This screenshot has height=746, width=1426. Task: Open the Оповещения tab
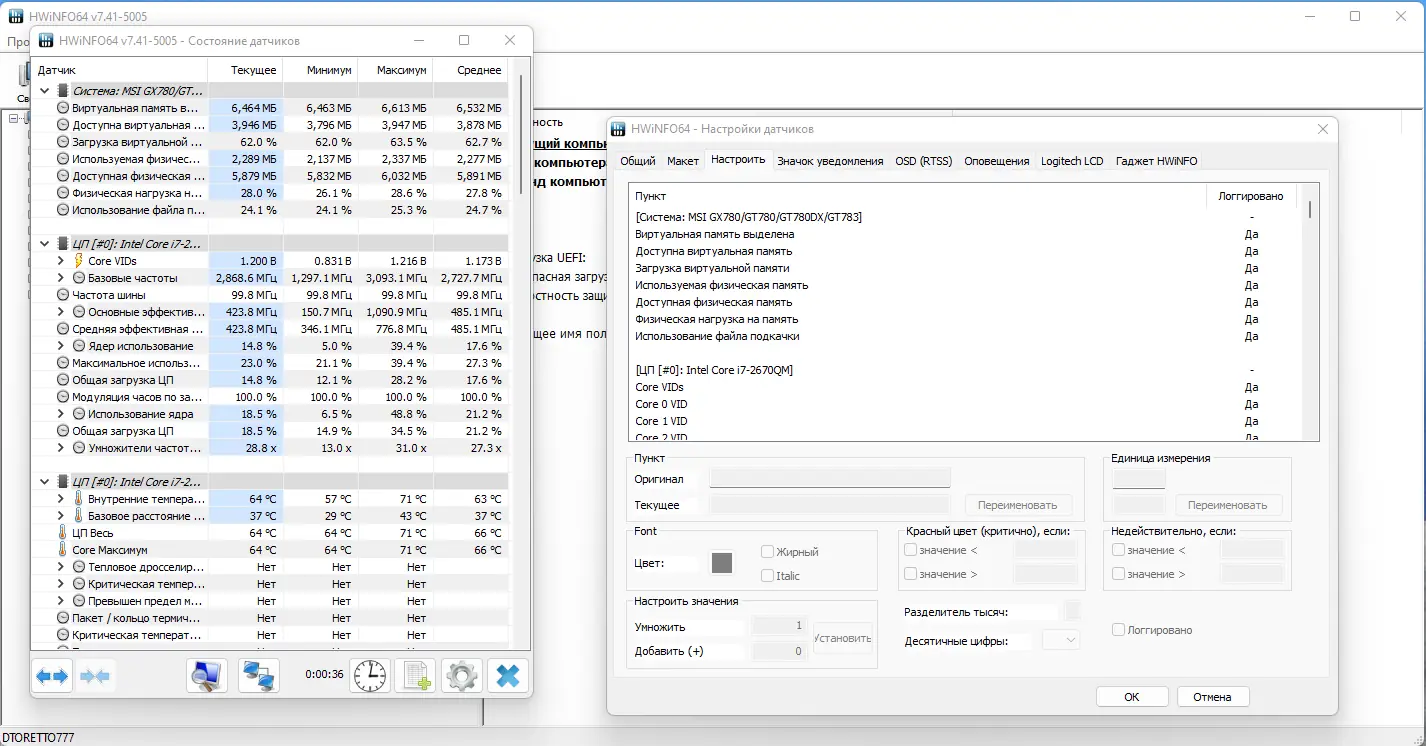tap(997, 161)
